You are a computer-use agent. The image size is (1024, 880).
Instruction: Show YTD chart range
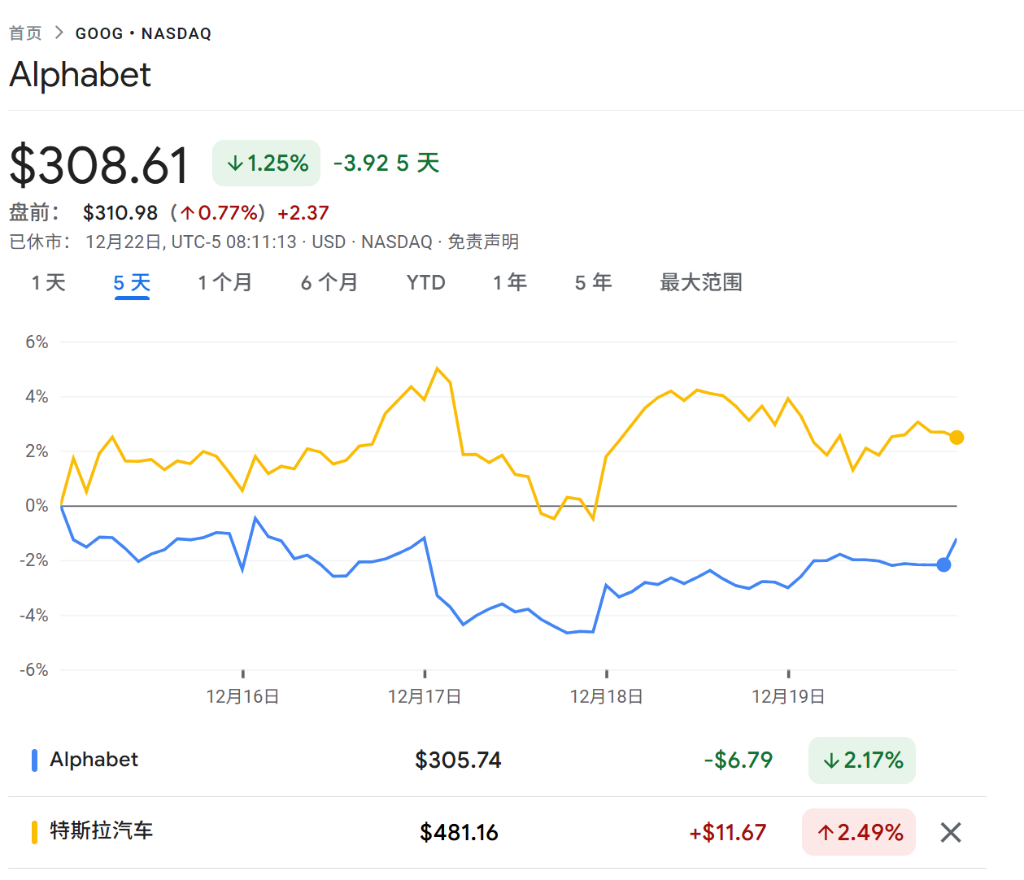click(x=425, y=283)
